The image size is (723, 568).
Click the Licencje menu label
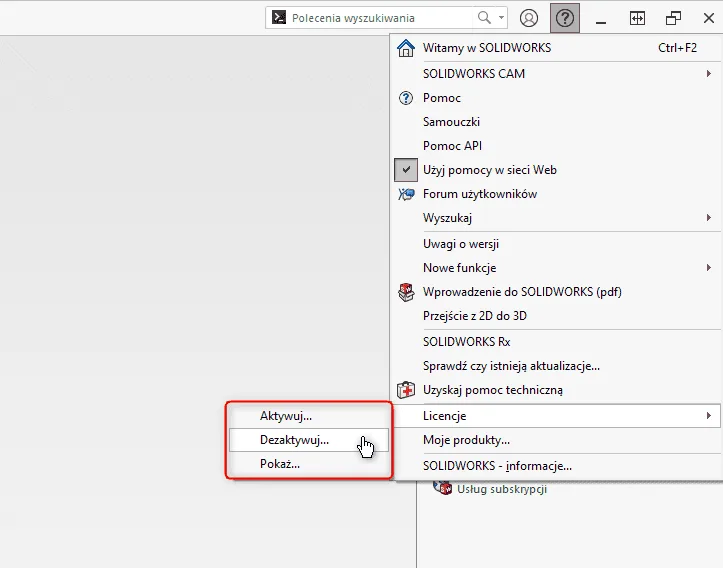tap(444, 416)
